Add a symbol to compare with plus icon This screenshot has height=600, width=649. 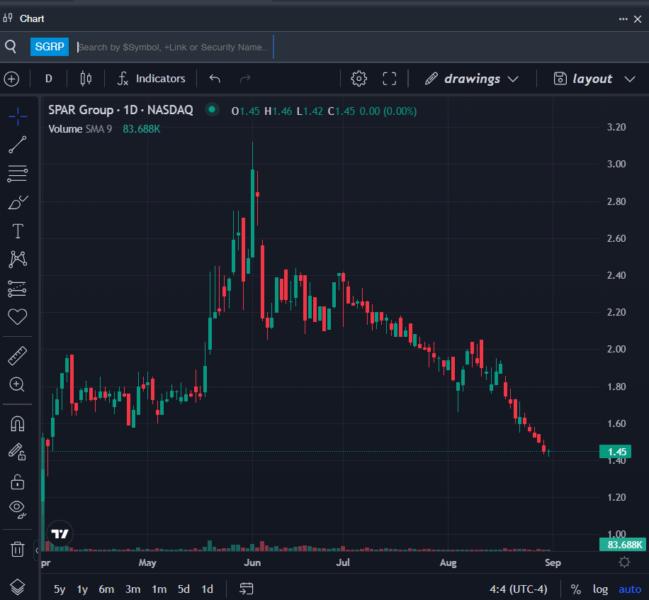(12, 79)
